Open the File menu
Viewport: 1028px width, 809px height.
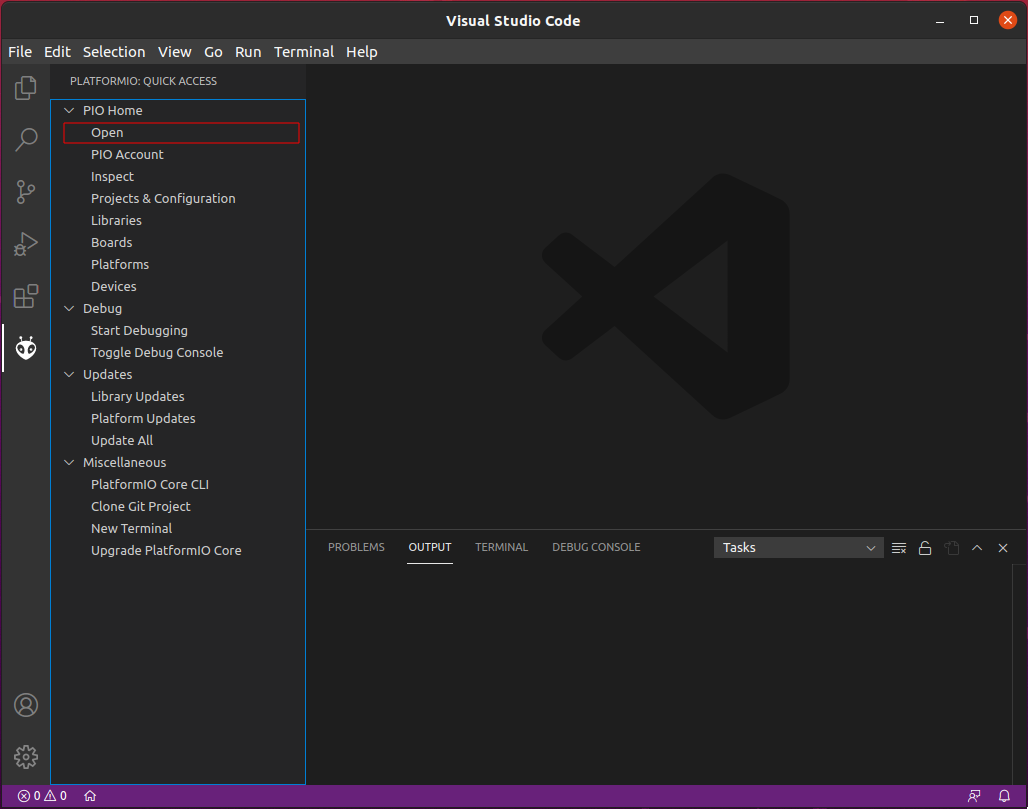pyautogui.click(x=20, y=52)
